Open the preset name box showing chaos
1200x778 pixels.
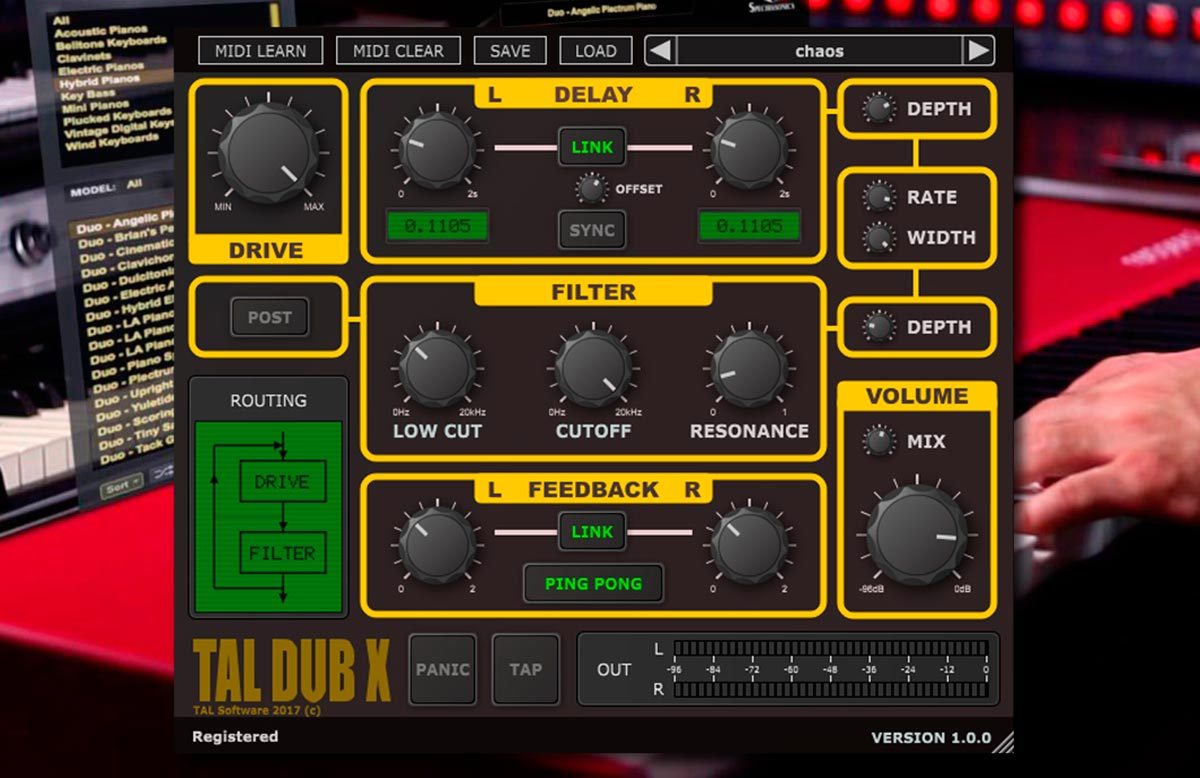(819, 50)
